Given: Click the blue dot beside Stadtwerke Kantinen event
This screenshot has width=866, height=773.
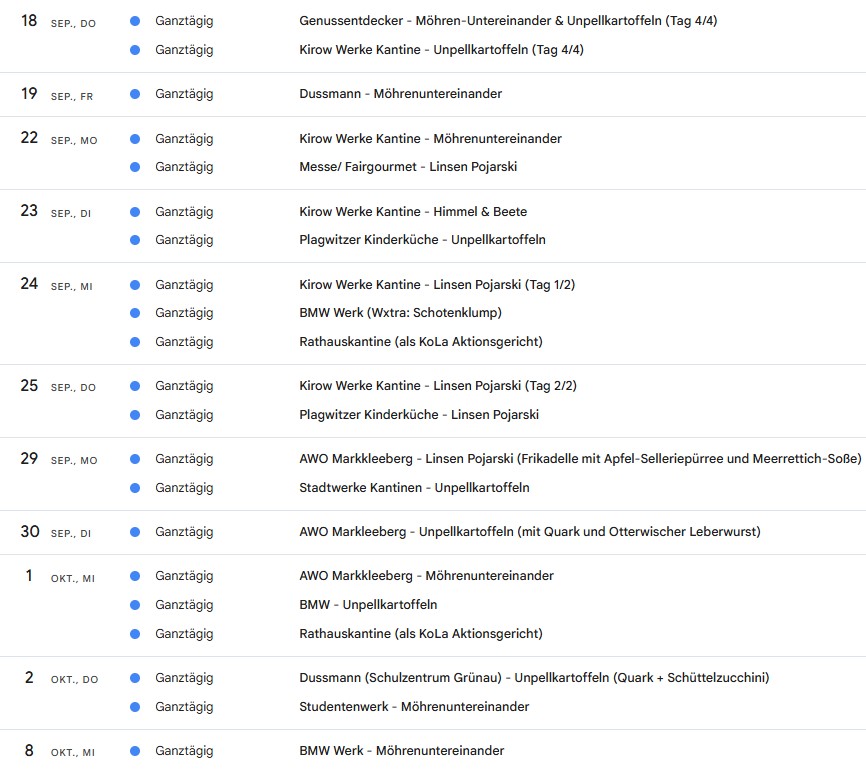Looking at the screenshot, I should pos(135,488).
